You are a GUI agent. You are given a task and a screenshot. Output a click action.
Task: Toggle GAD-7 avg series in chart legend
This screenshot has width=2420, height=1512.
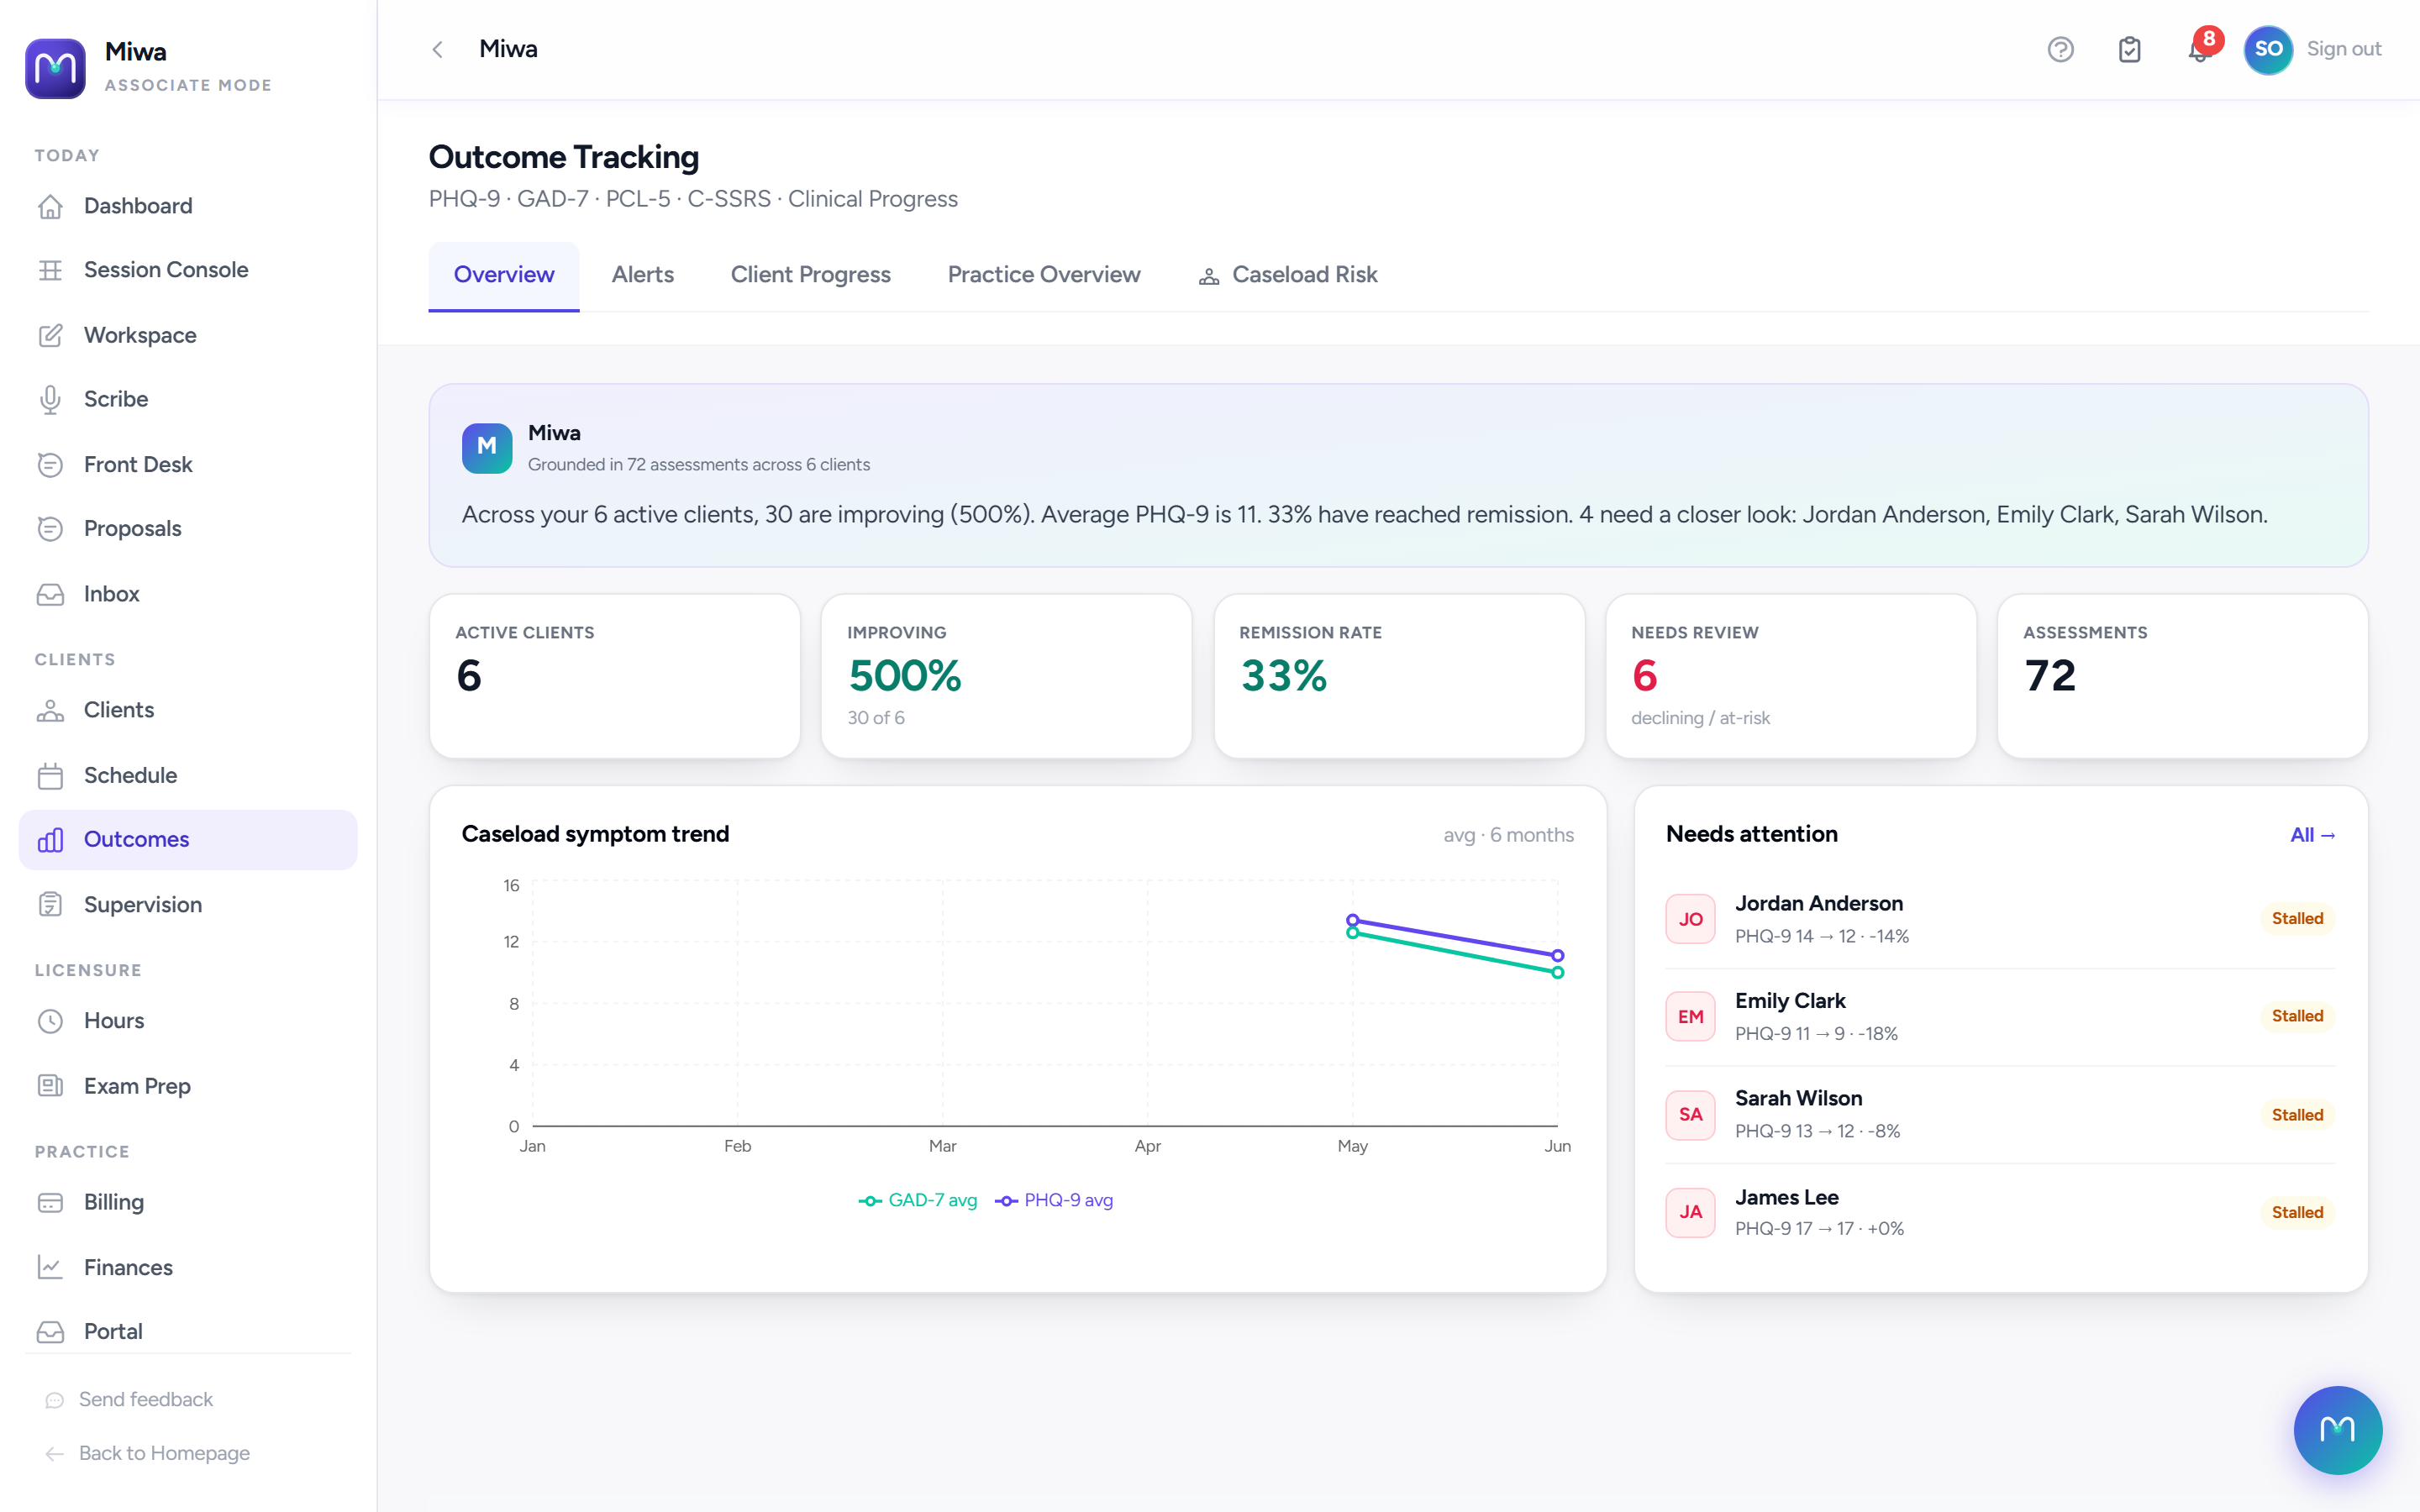coord(917,1200)
